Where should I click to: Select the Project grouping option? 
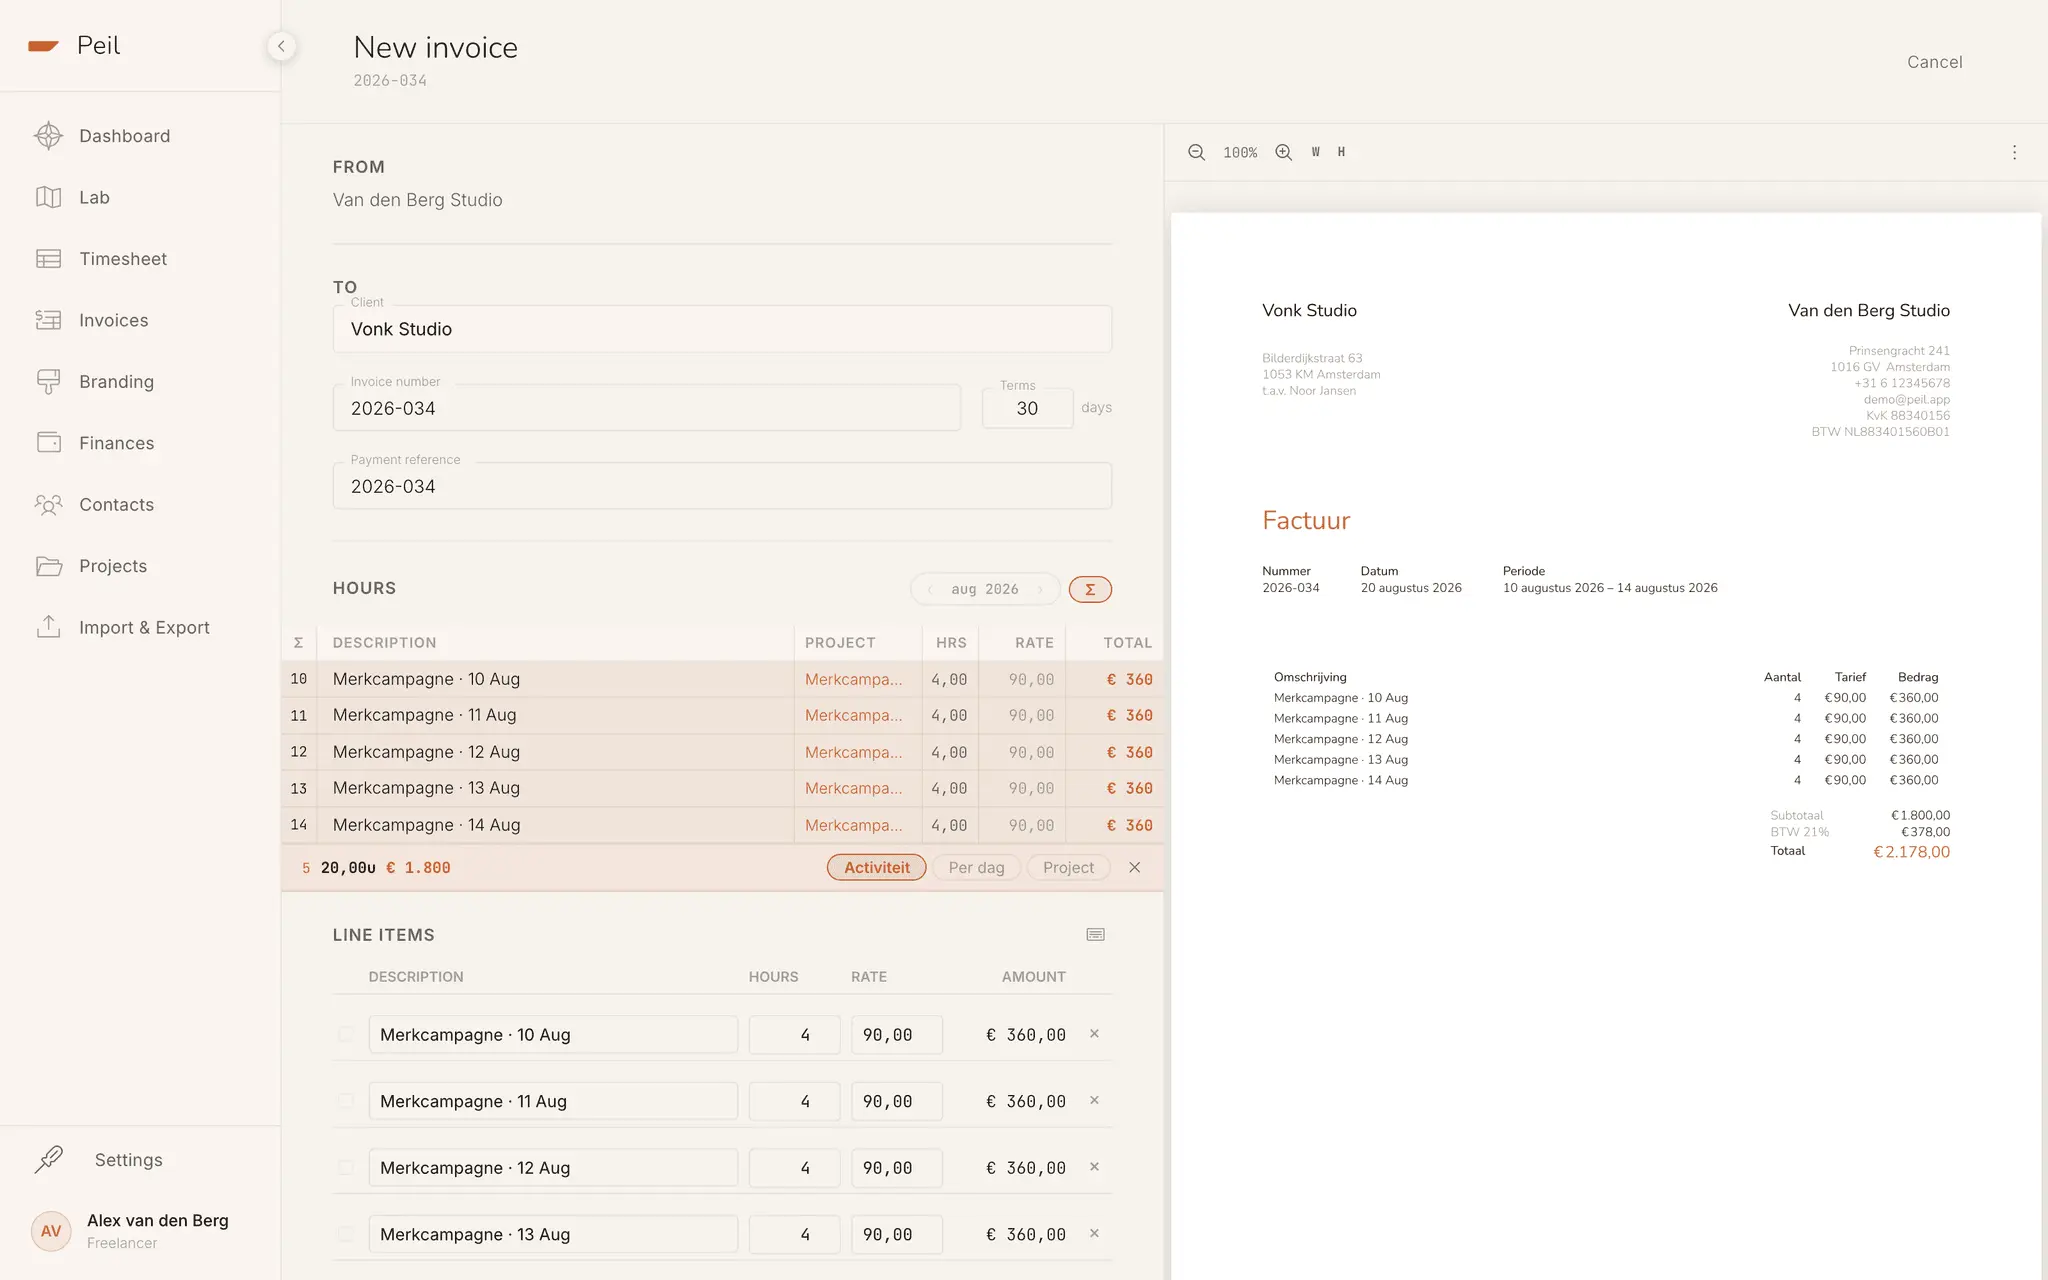(1068, 868)
